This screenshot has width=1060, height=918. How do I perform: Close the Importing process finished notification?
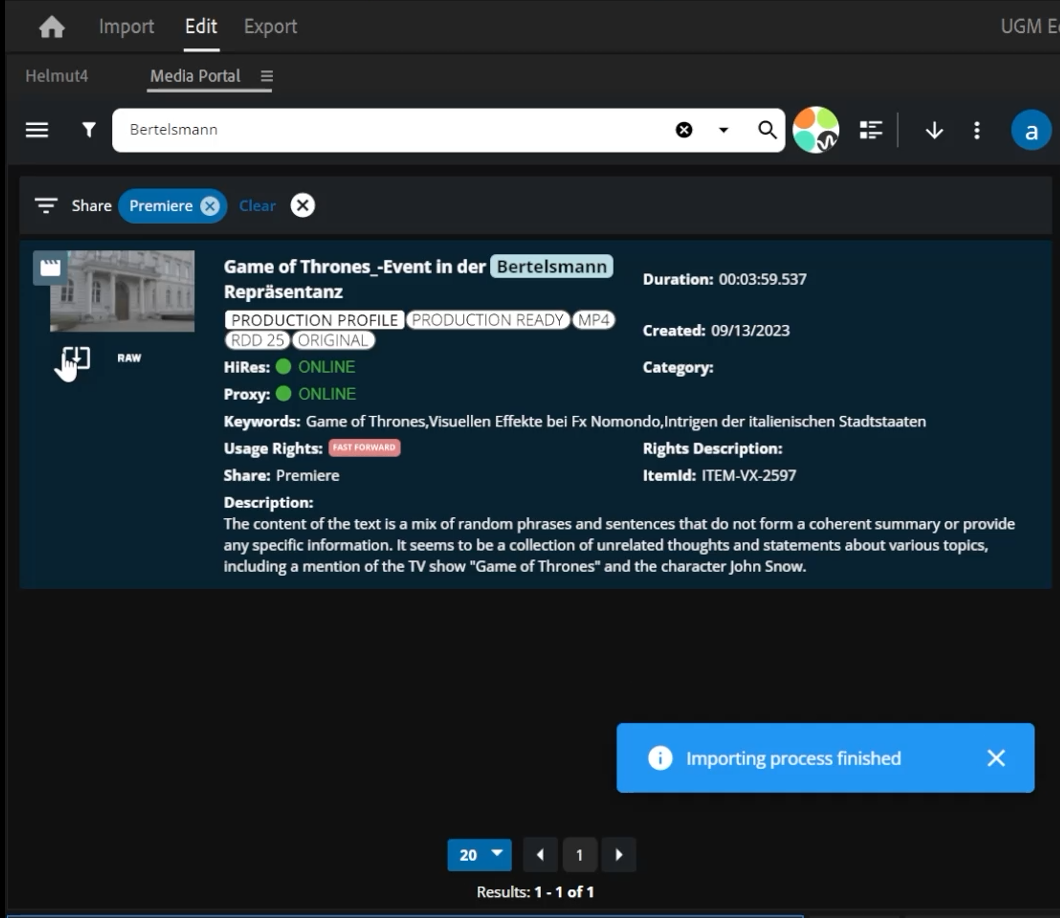[995, 758]
